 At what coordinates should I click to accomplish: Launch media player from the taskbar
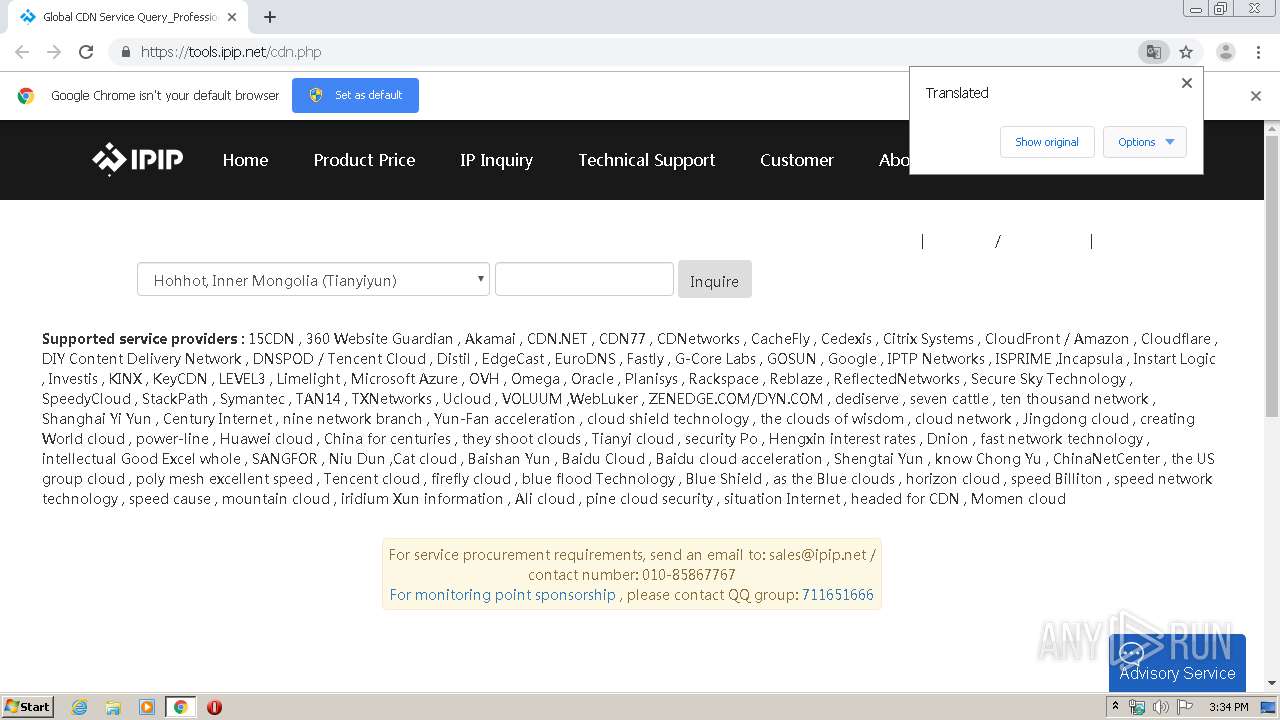pos(147,707)
